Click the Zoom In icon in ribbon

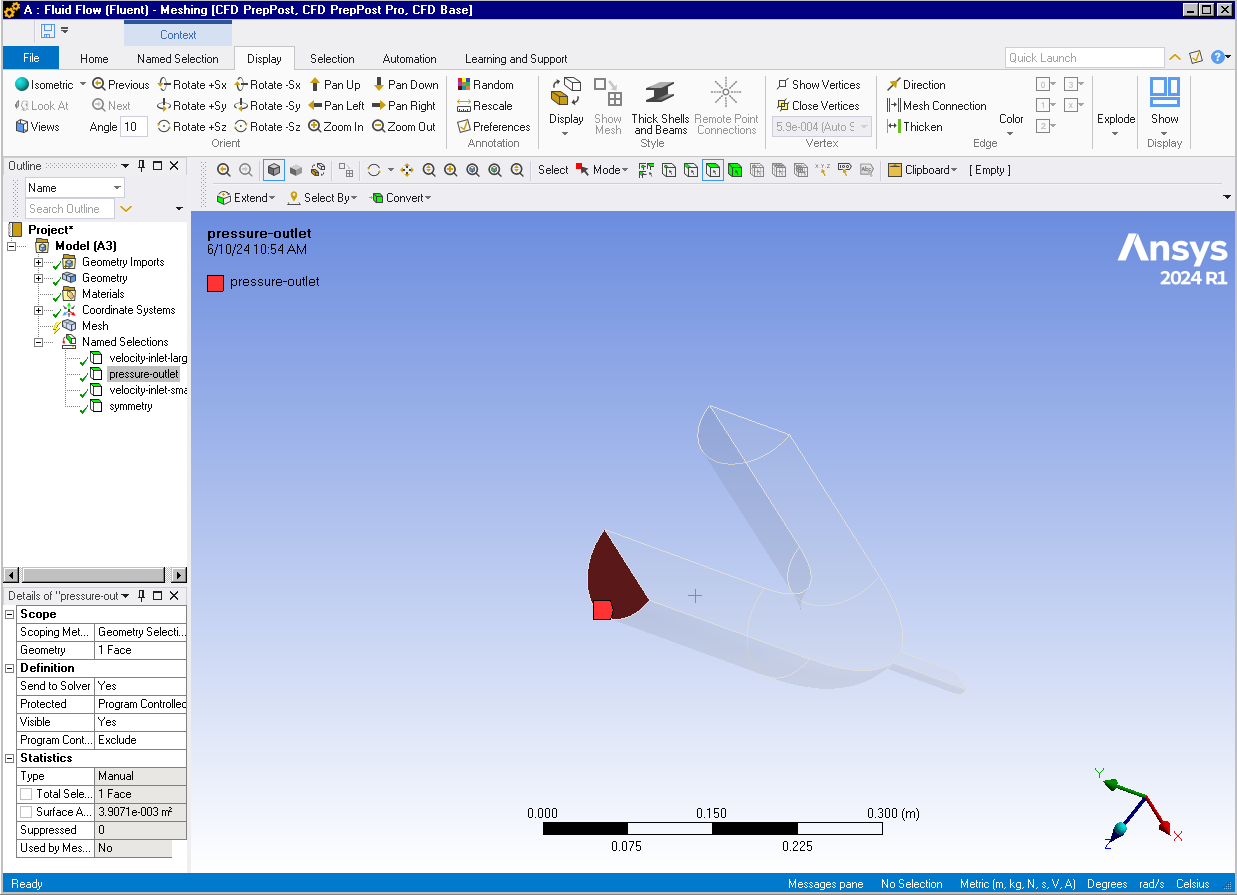pos(315,127)
